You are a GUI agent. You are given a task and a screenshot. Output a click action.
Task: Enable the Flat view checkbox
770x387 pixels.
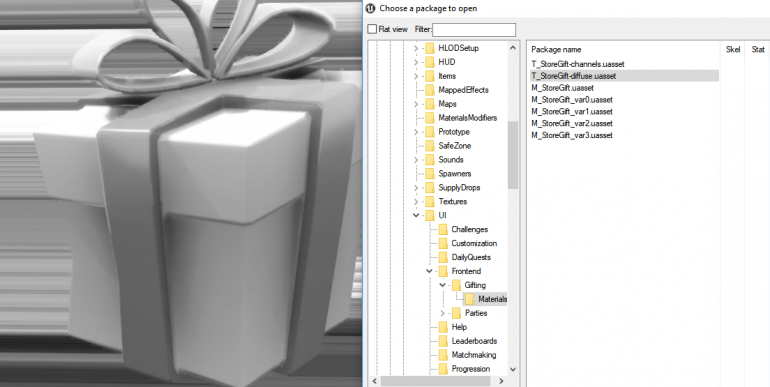(373, 29)
